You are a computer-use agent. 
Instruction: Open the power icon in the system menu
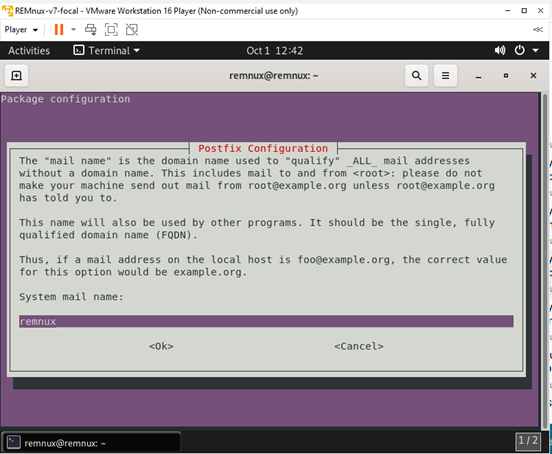pyautogui.click(x=520, y=50)
